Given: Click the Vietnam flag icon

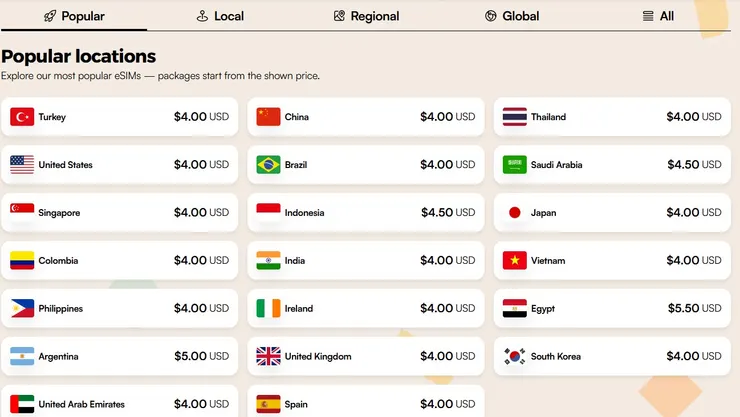Looking at the screenshot, I should (x=514, y=261).
